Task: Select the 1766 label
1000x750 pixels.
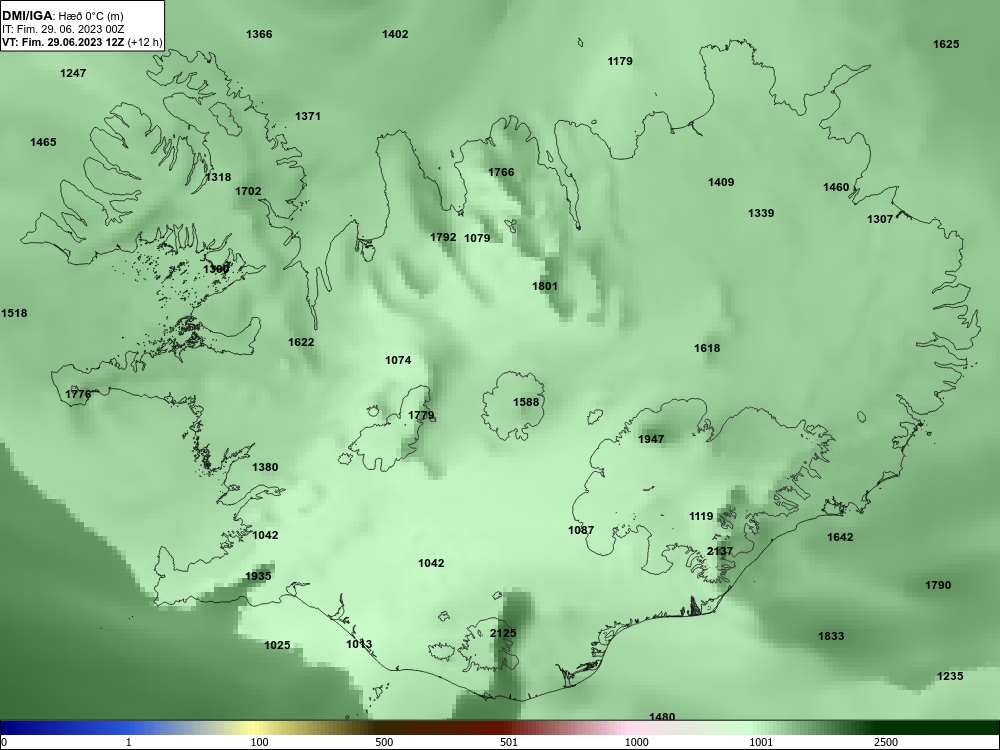Action: click(501, 172)
